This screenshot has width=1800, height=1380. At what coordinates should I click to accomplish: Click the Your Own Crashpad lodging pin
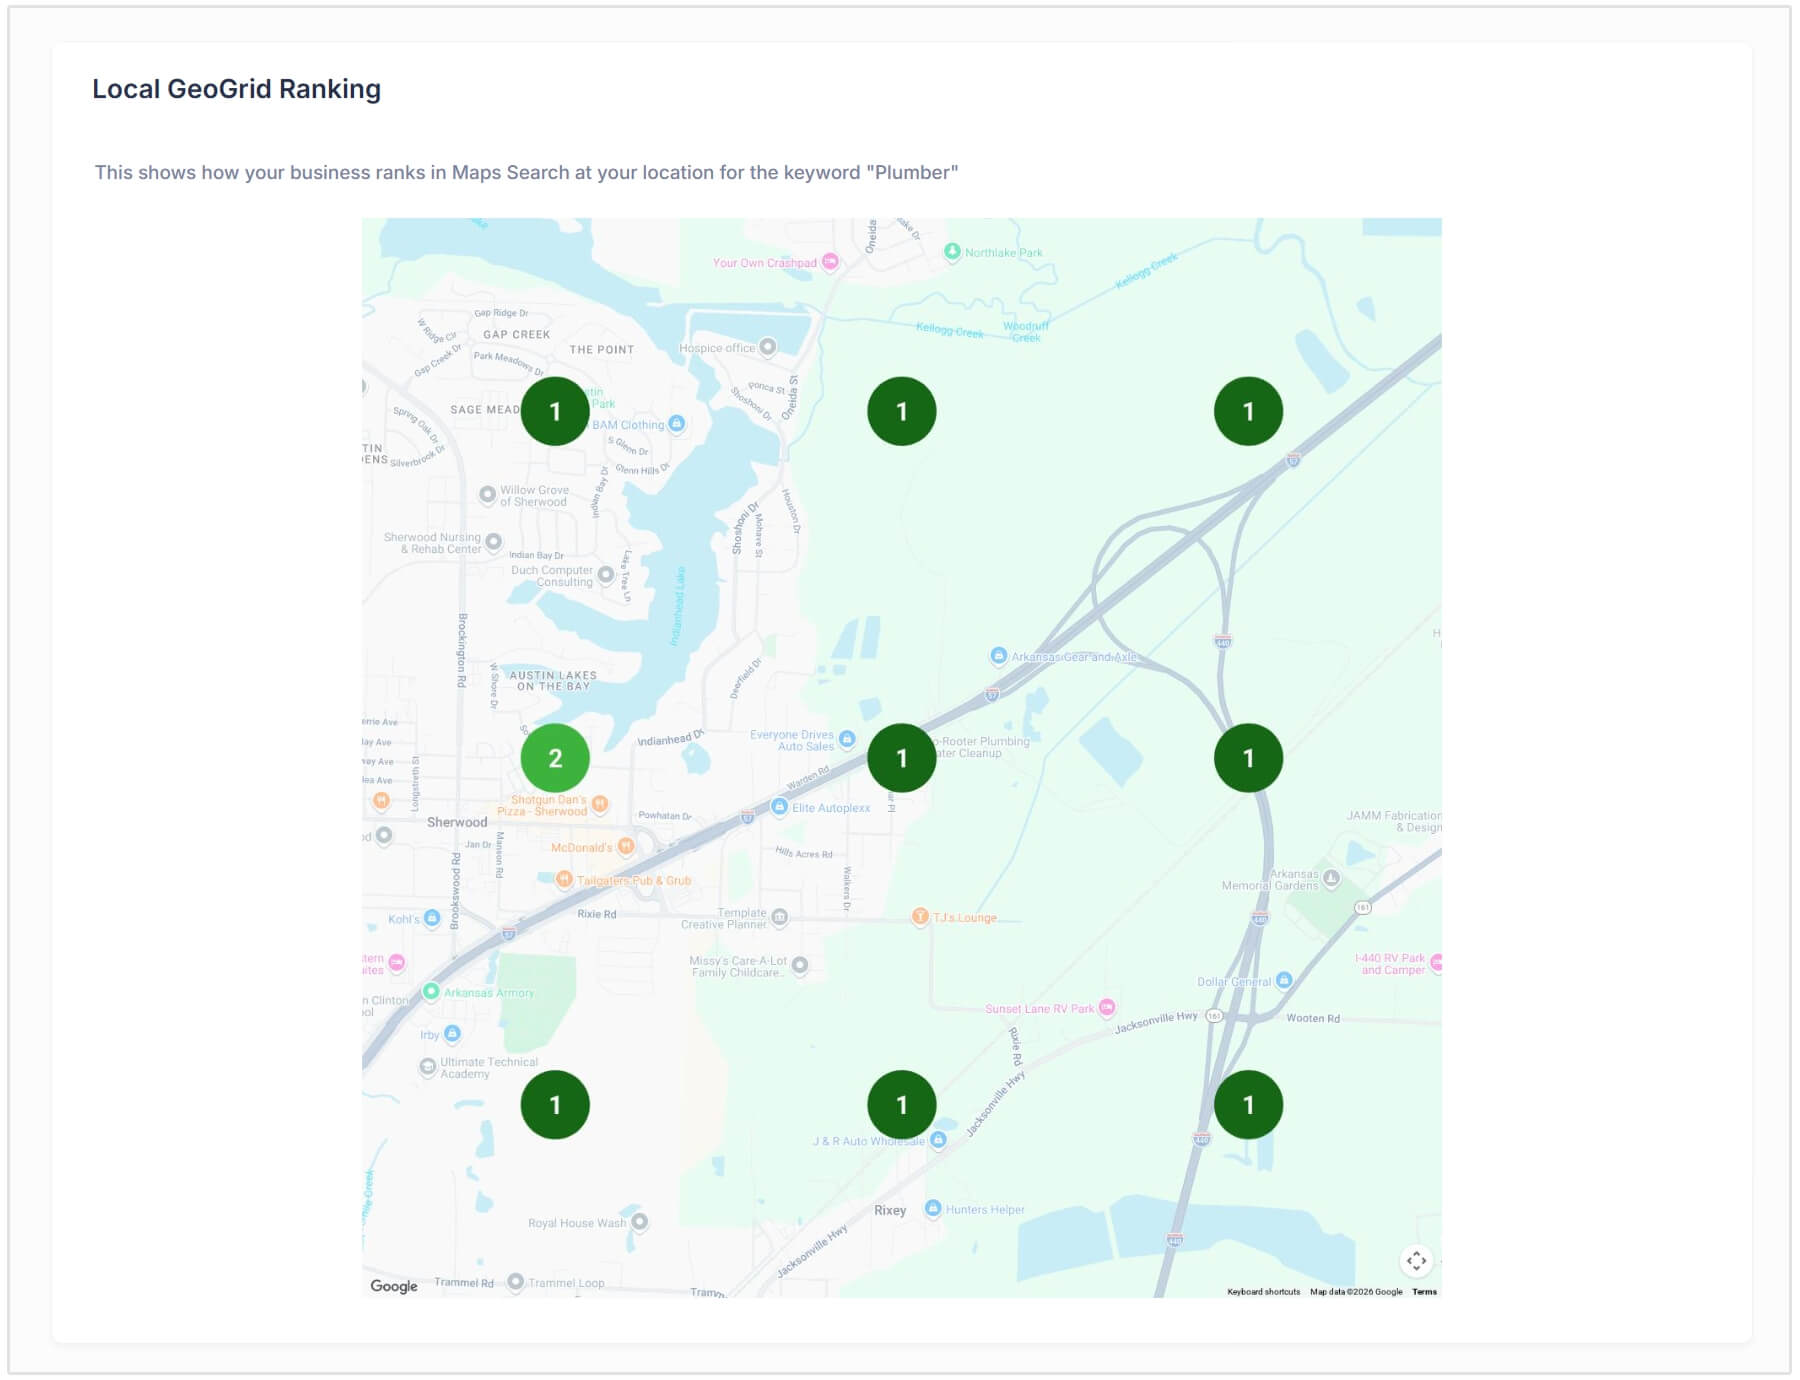tap(830, 262)
